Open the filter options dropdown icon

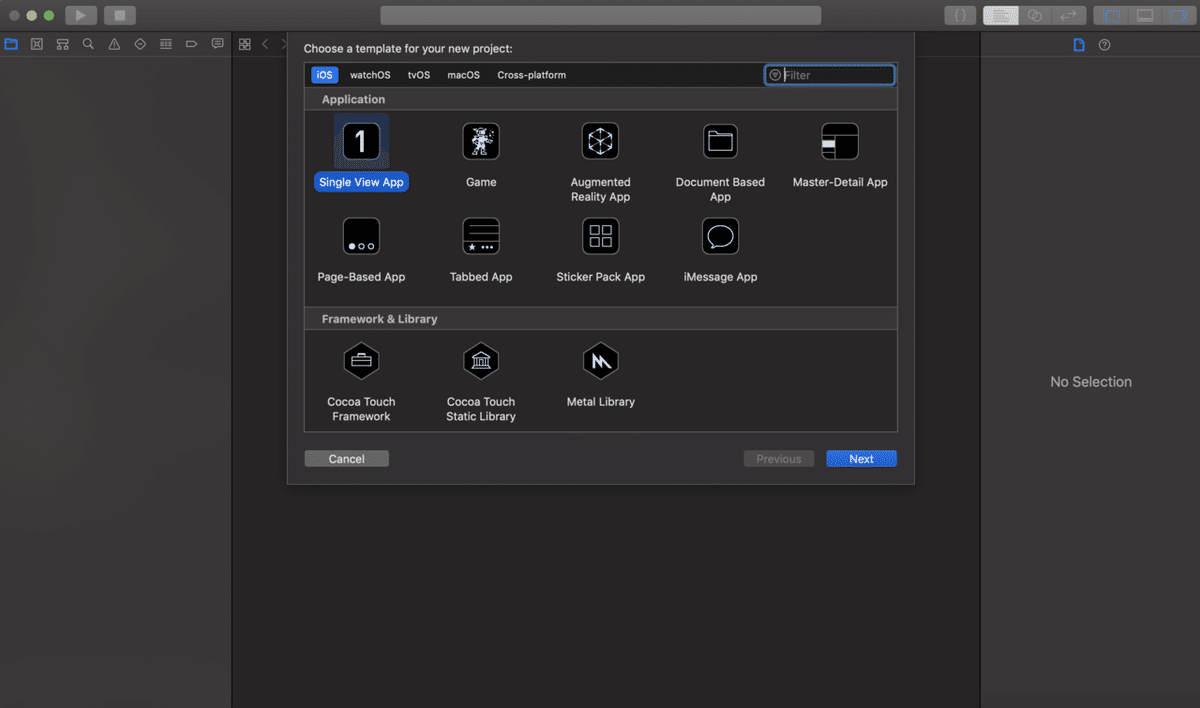775,75
